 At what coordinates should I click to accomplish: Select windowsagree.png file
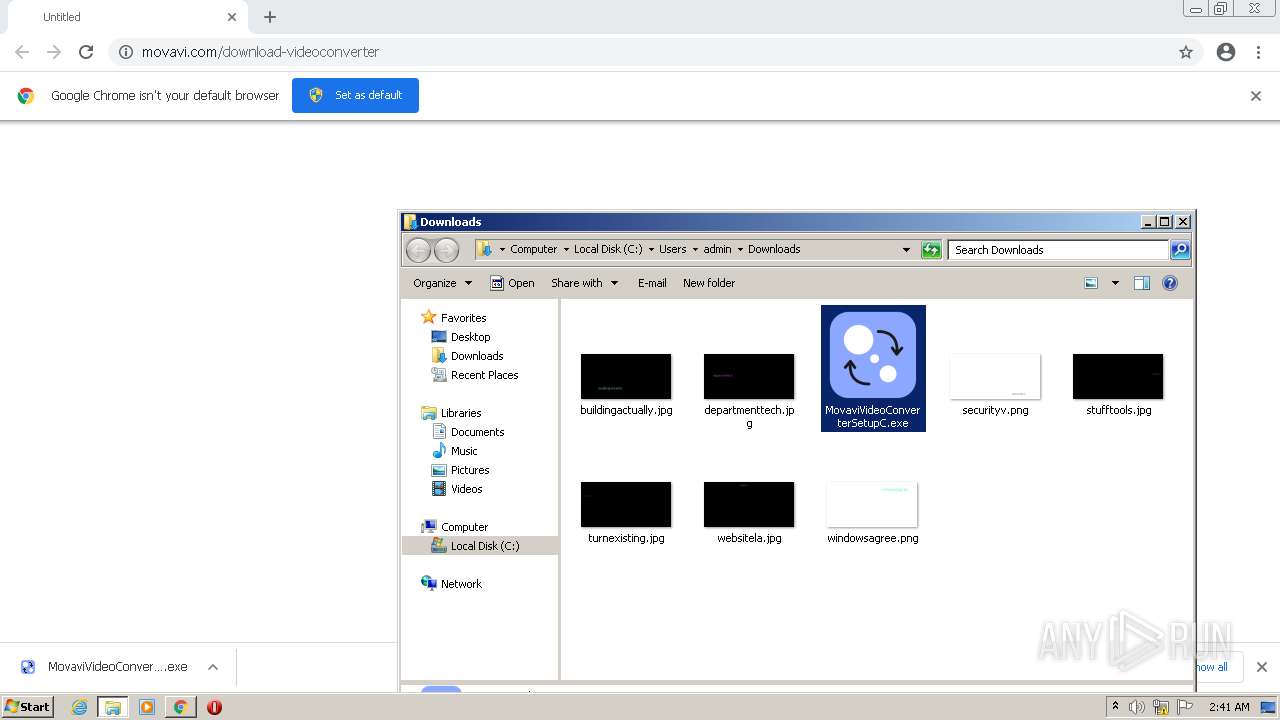coord(872,512)
